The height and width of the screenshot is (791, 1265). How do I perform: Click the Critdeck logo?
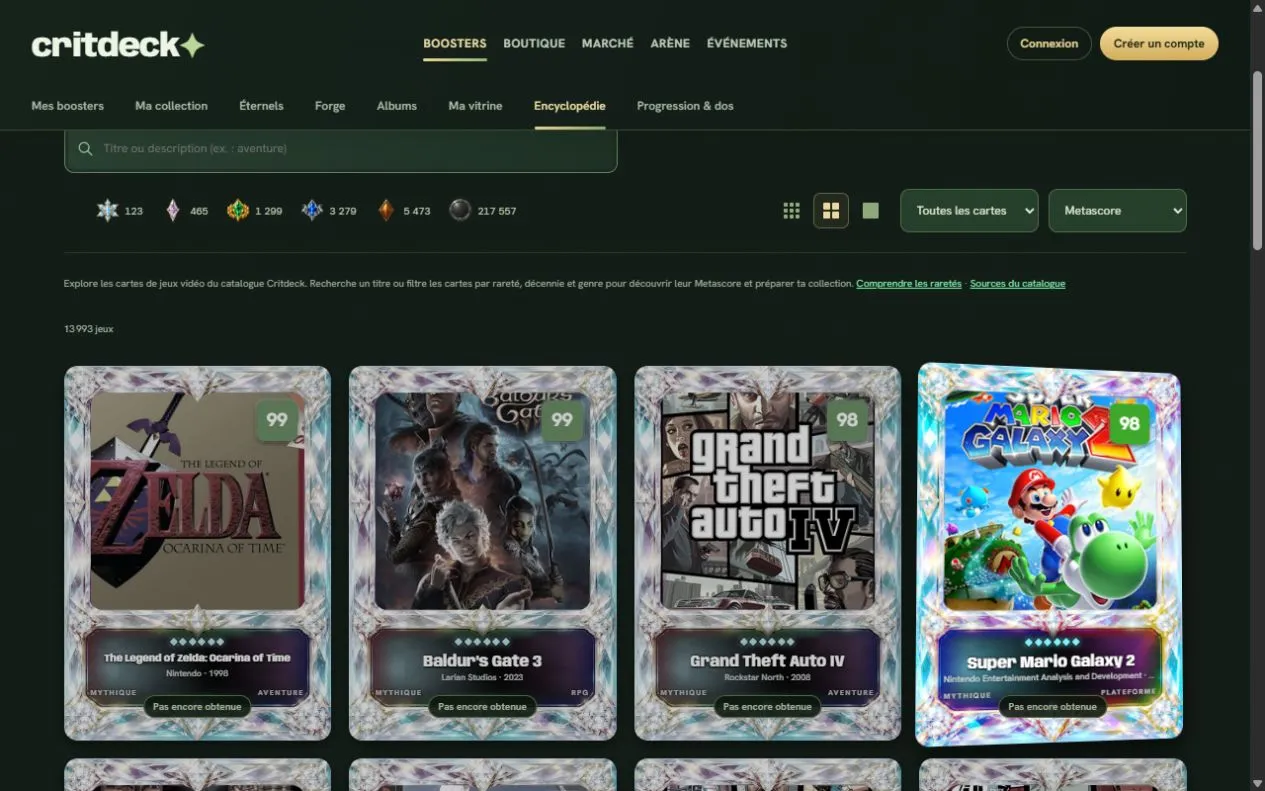pos(118,44)
